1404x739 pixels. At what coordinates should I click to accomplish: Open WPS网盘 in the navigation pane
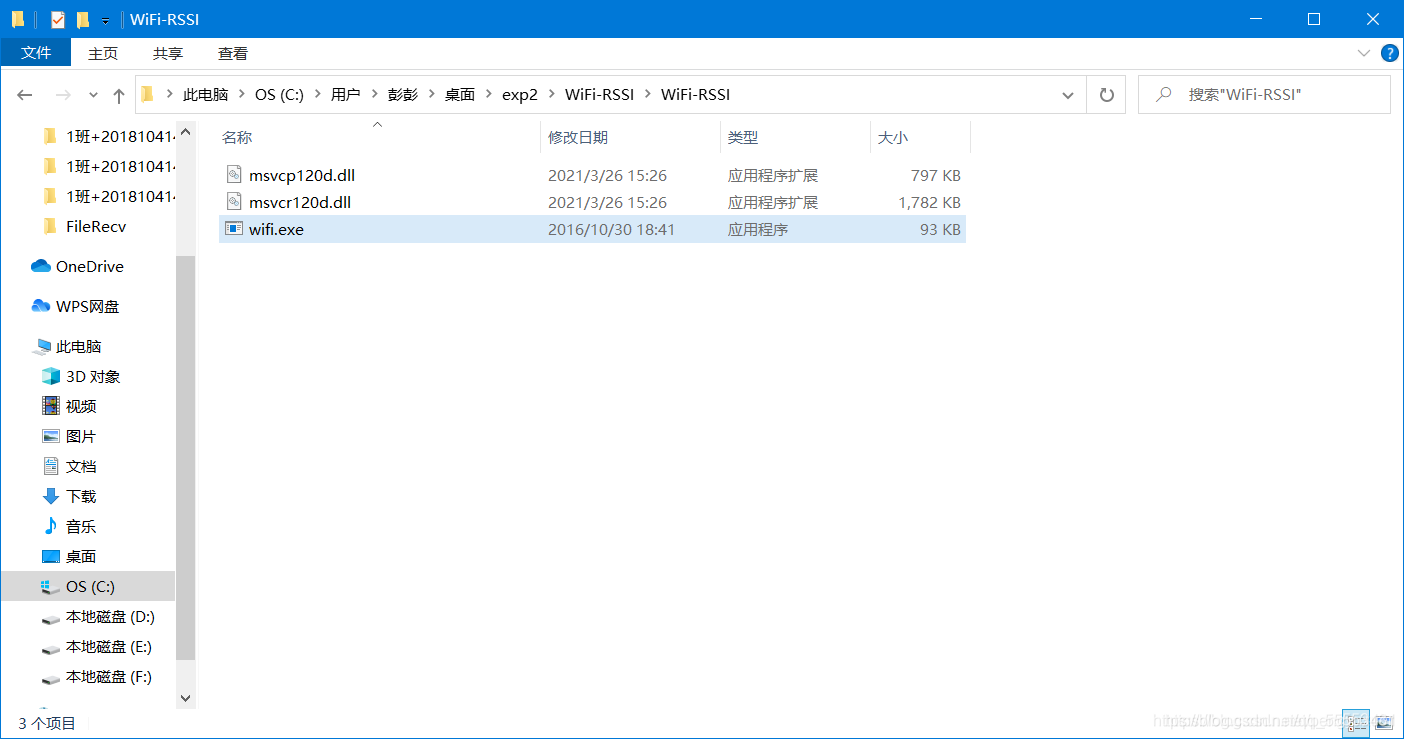88,306
